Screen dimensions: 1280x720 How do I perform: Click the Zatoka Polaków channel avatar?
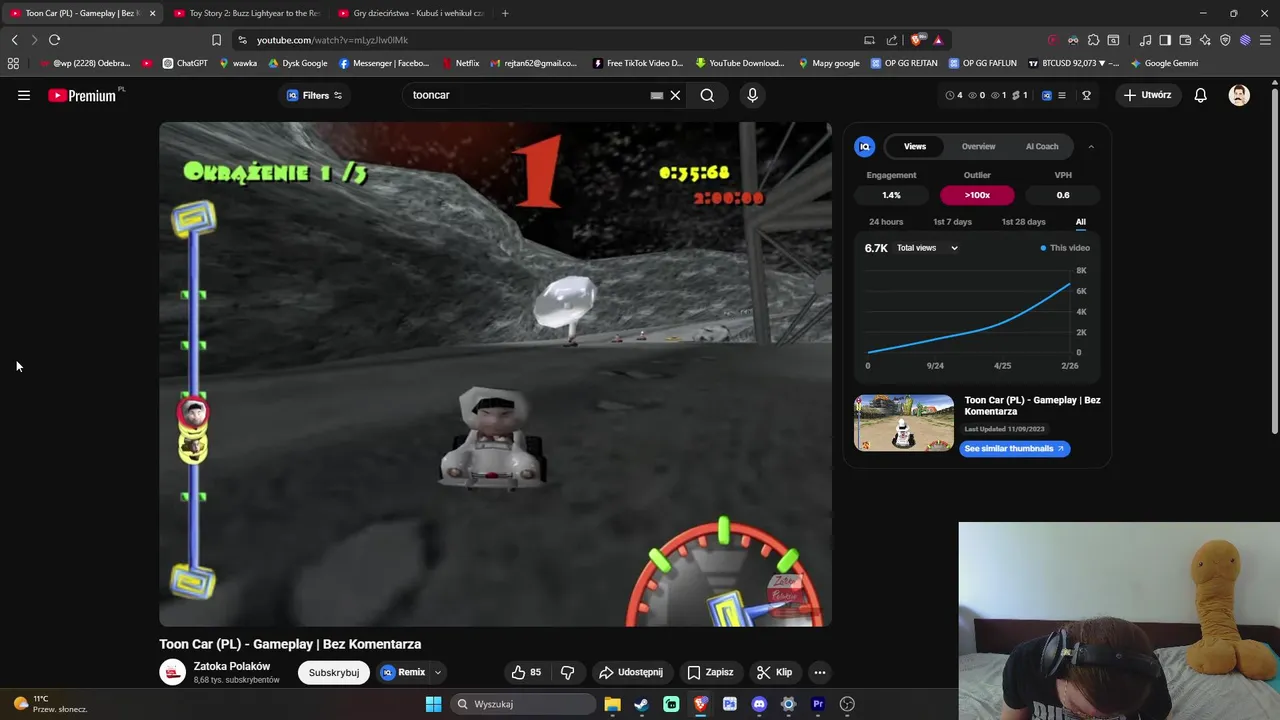pyautogui.click(x=173, y=672)
